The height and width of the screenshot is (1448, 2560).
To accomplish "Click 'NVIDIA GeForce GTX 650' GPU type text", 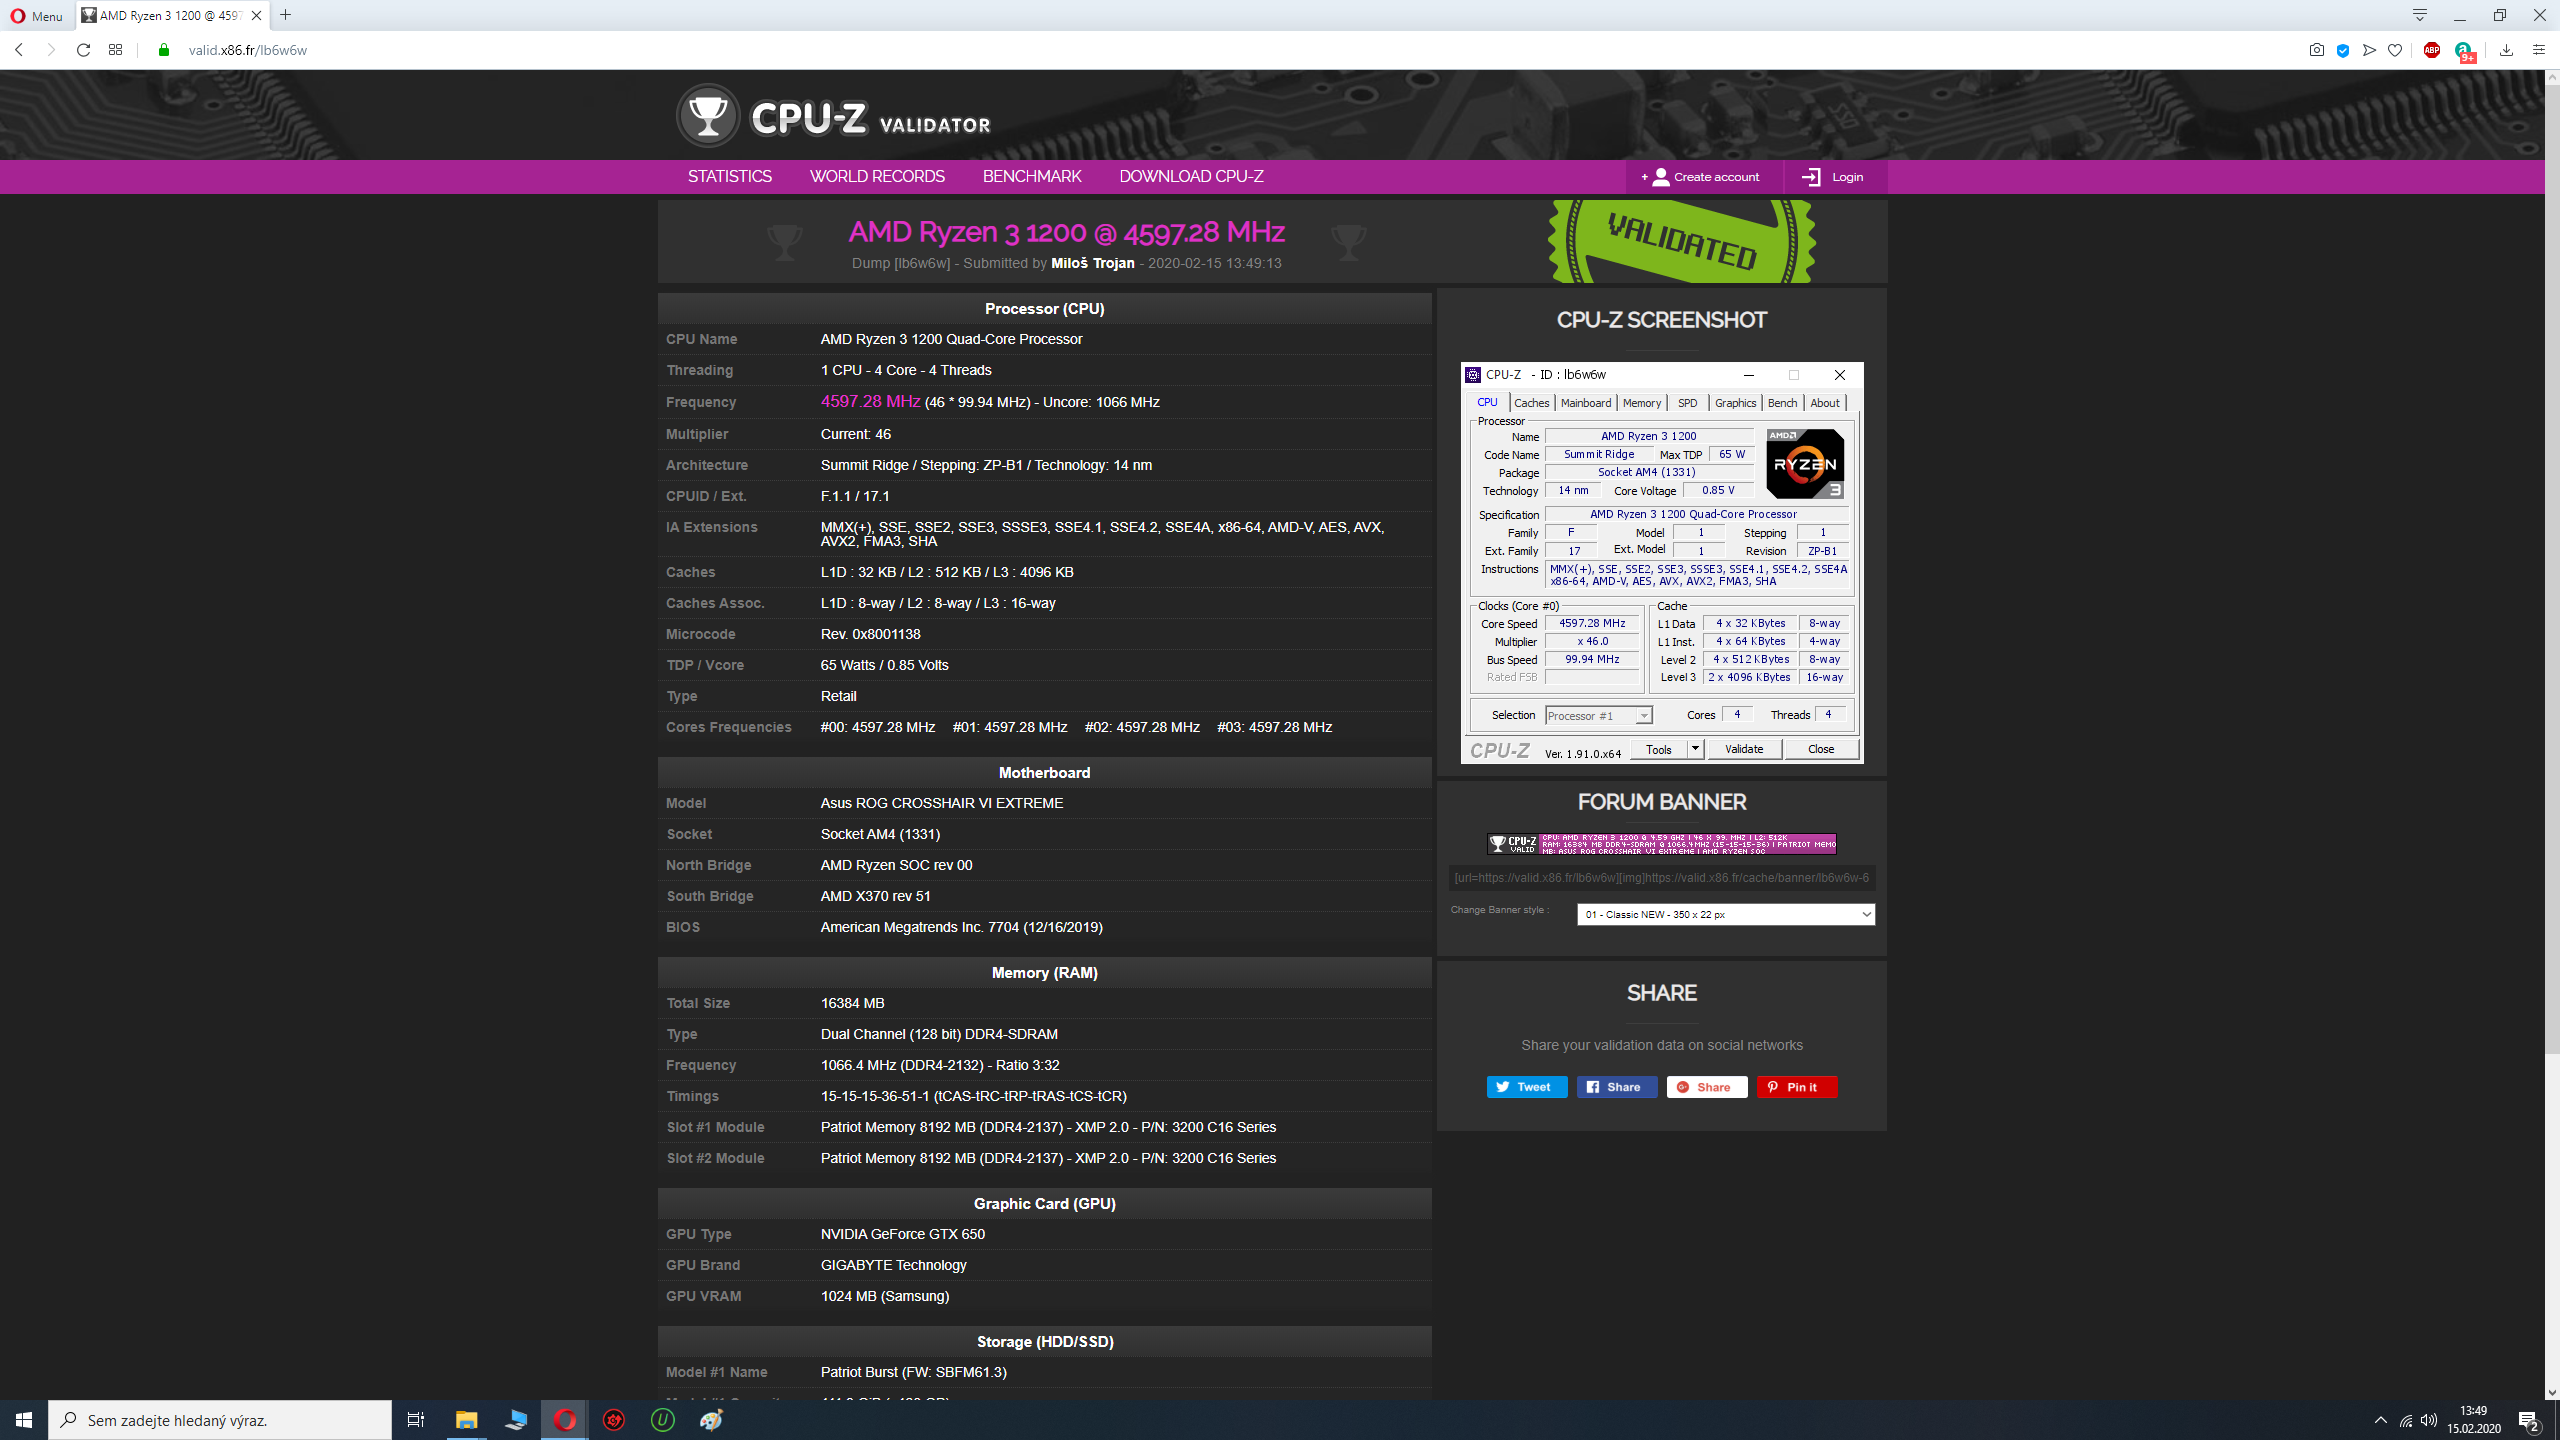I will pyautogui.click(x=903, y=1234).
